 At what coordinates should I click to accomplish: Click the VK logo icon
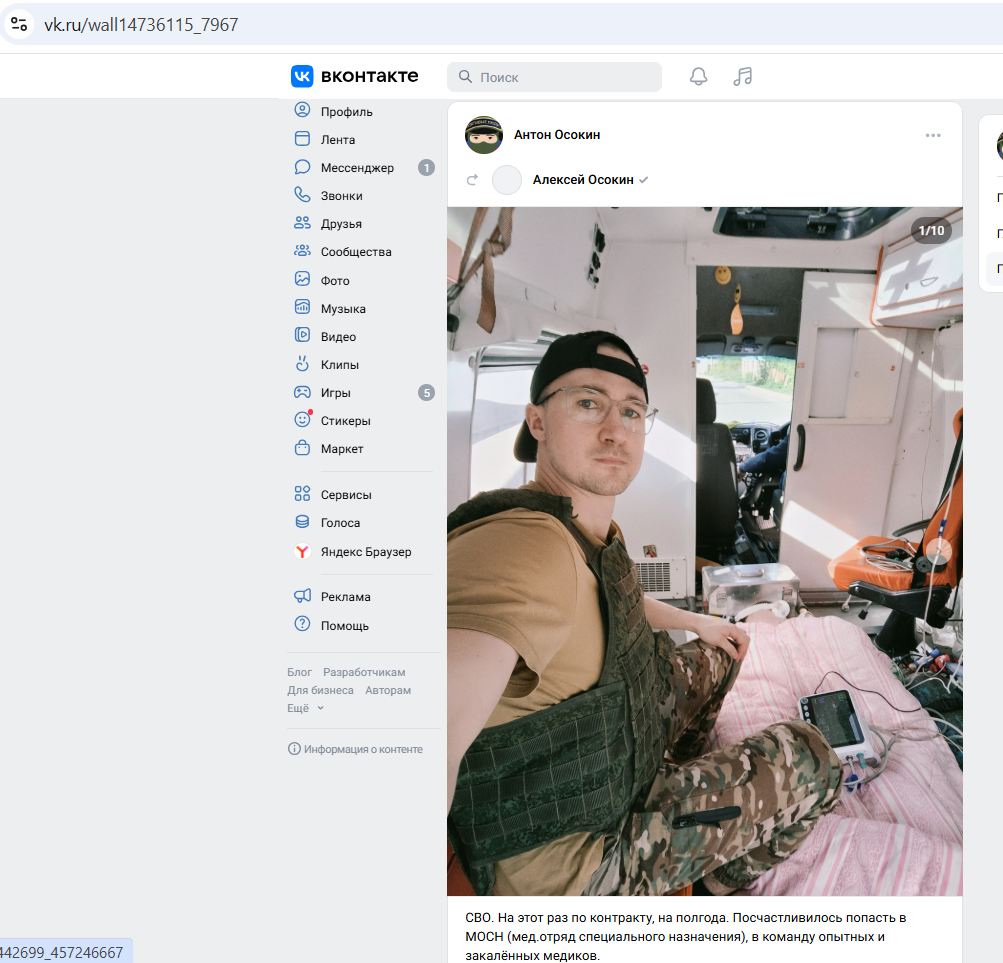(302, 76)
